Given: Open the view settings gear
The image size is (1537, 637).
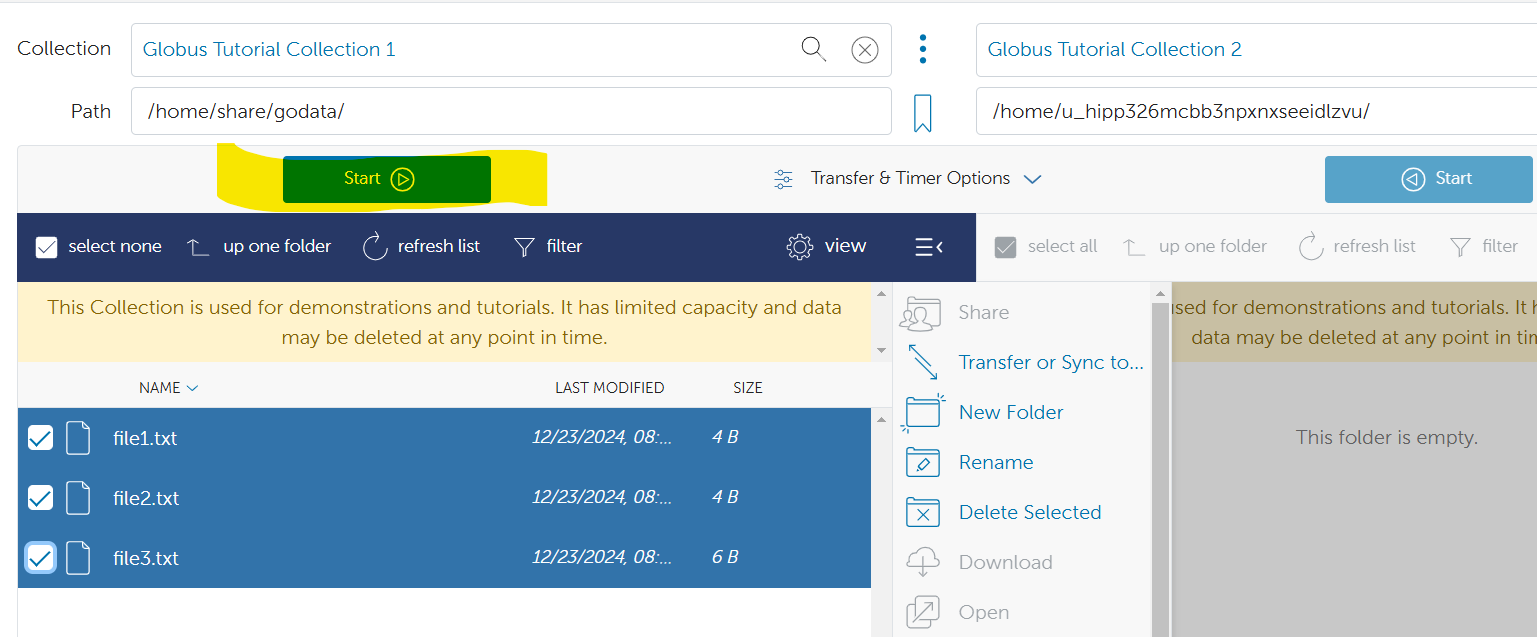Looking at the screenshot, I should (x=799, y=247).
